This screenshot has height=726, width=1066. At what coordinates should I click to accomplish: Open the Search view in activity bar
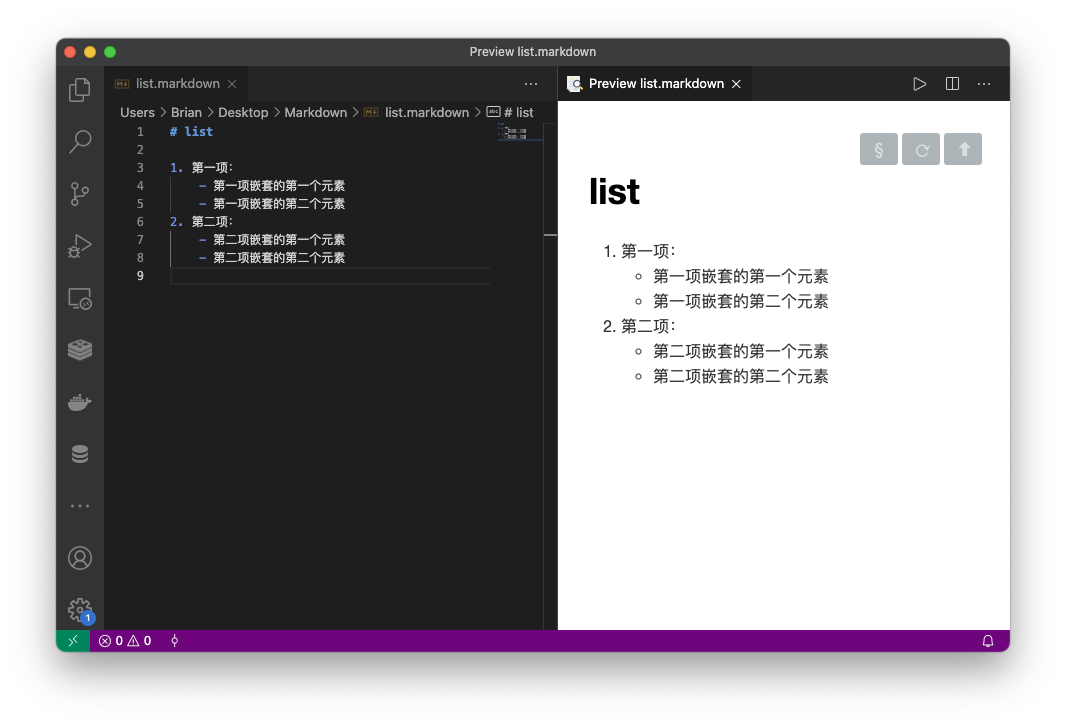click(80, 141)
